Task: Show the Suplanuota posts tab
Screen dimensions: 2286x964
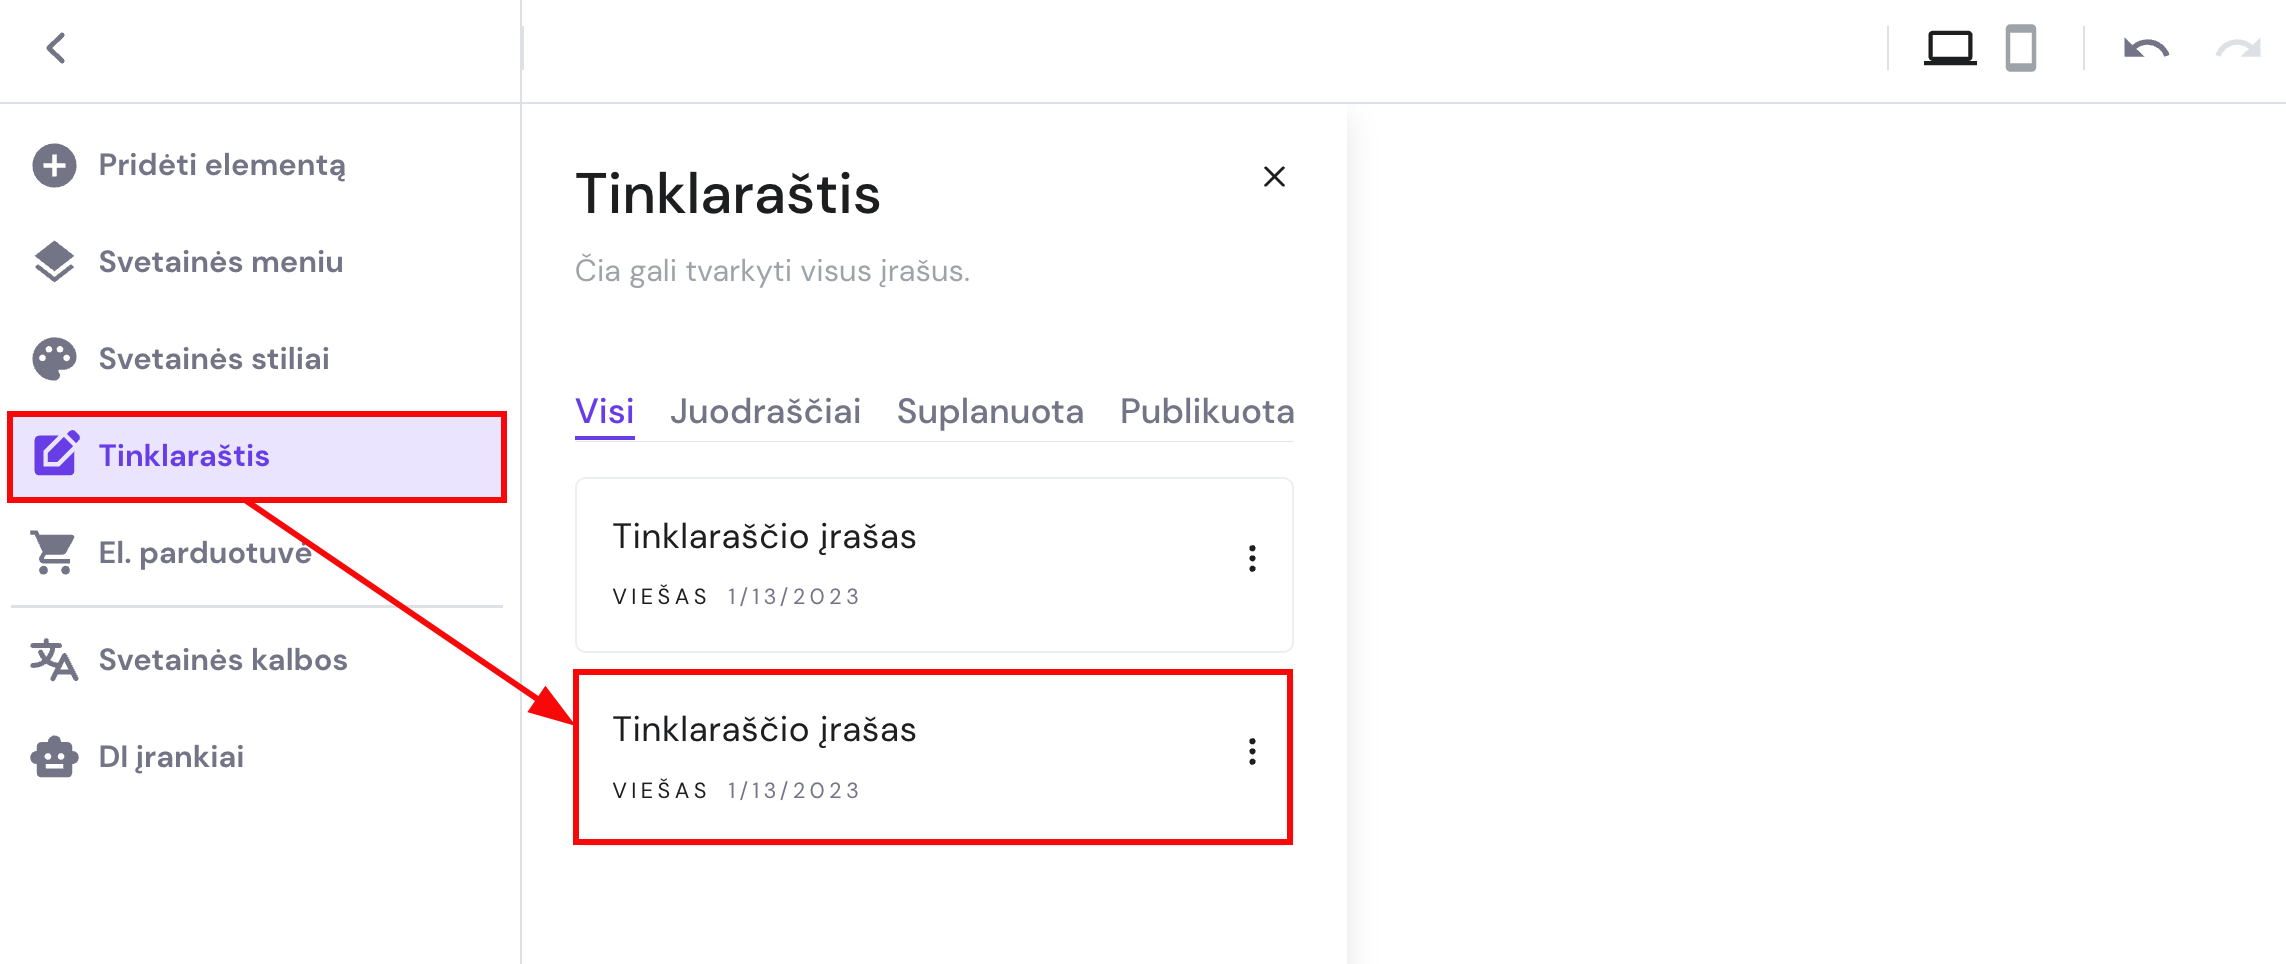Action: tap(989, 412)
